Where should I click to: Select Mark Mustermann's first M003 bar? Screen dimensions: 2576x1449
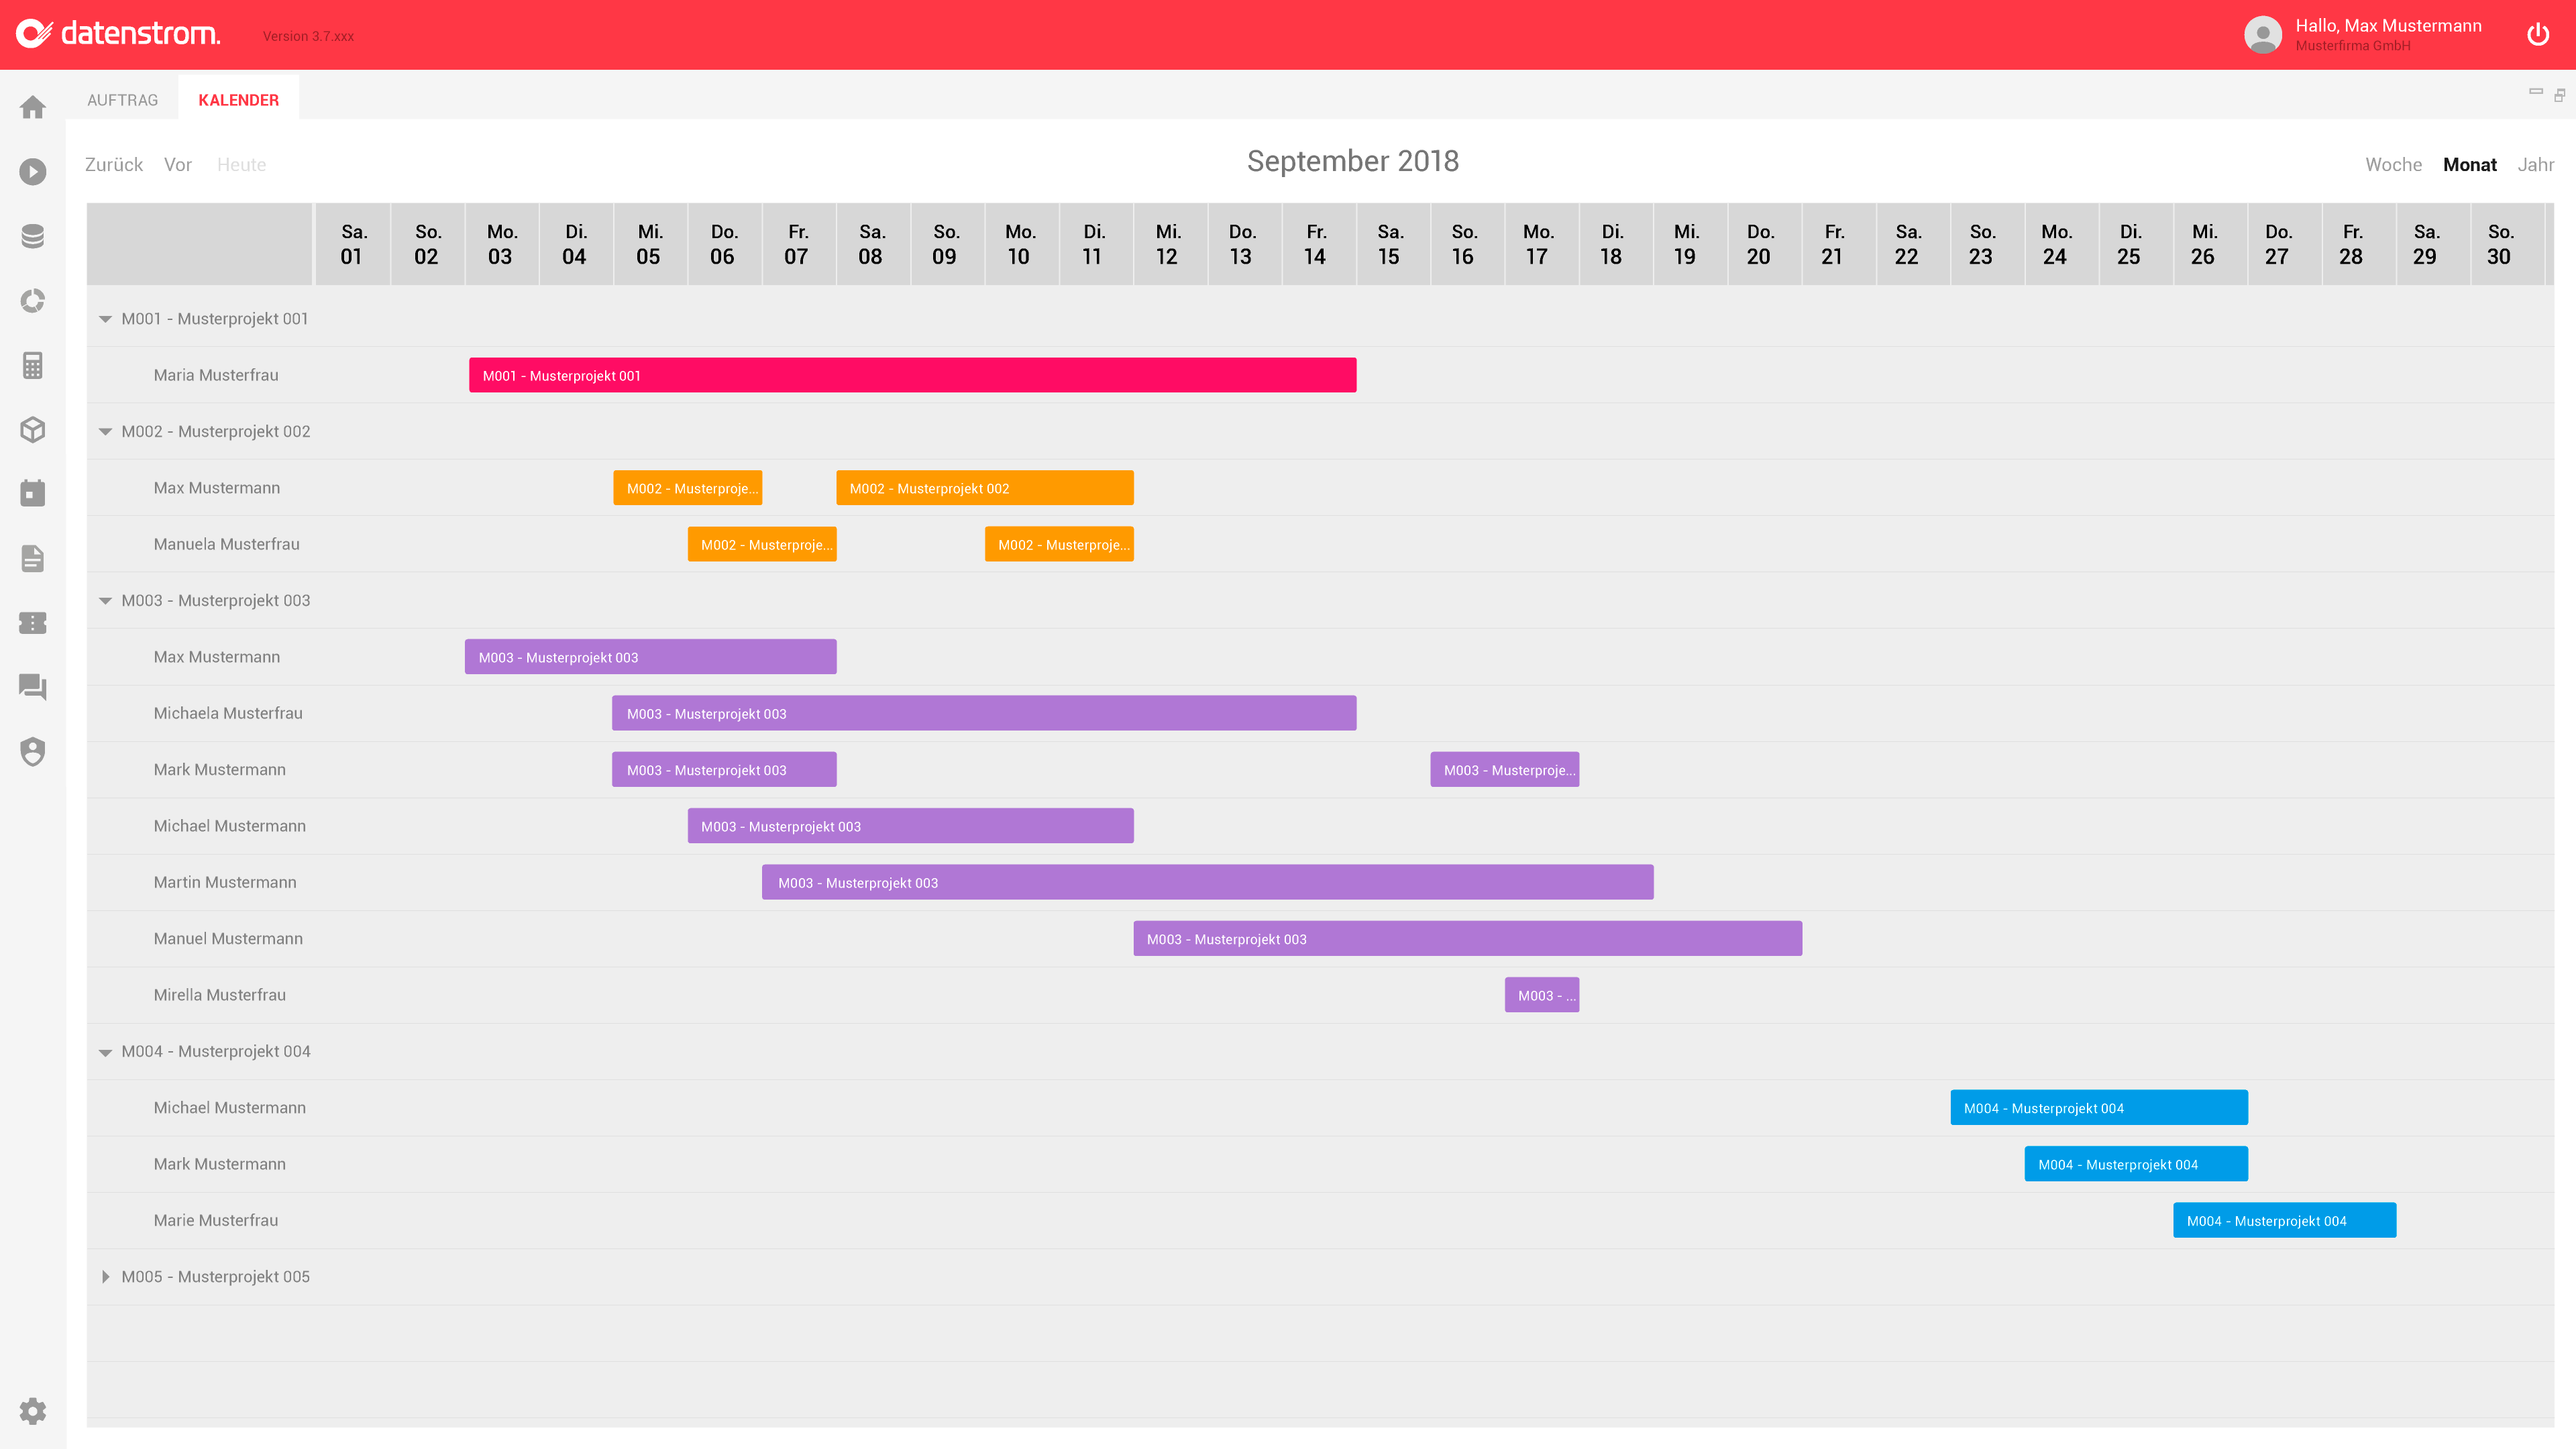(x=725, y=770)
